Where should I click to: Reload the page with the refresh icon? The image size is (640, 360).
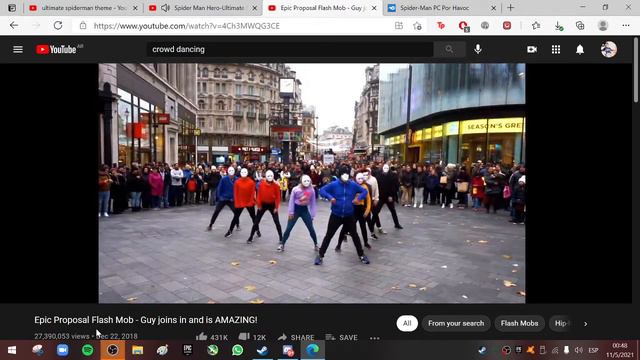click(x=58, y=26)
